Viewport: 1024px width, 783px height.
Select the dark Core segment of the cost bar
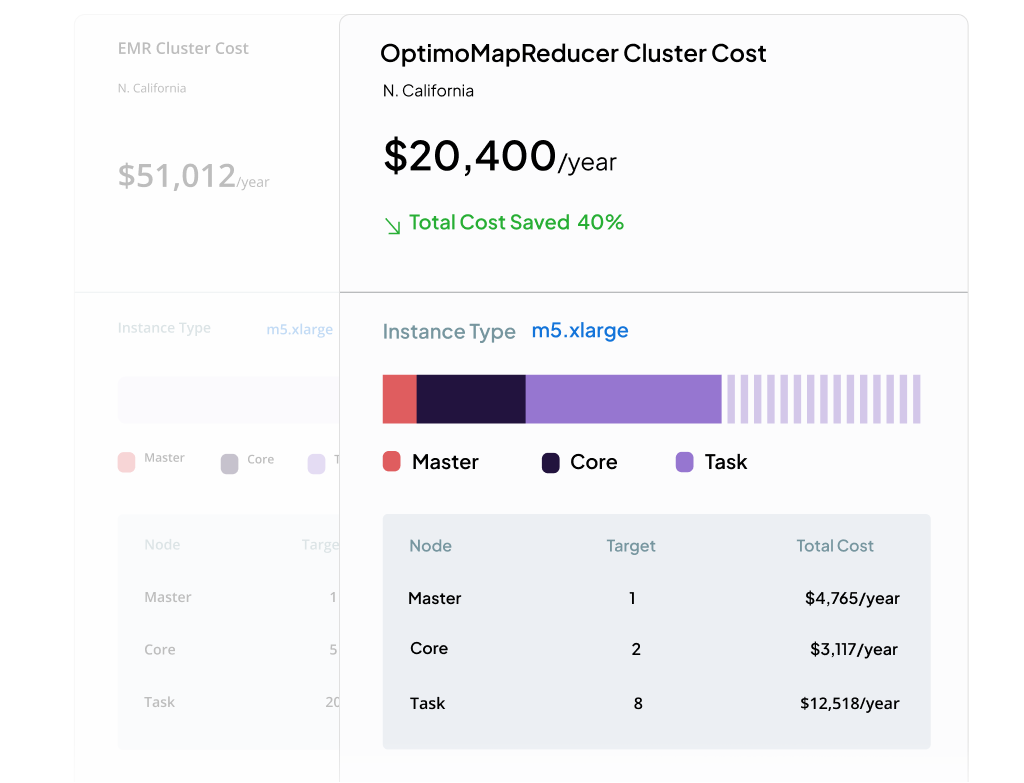pyautogui.click(x=471, y=399)
